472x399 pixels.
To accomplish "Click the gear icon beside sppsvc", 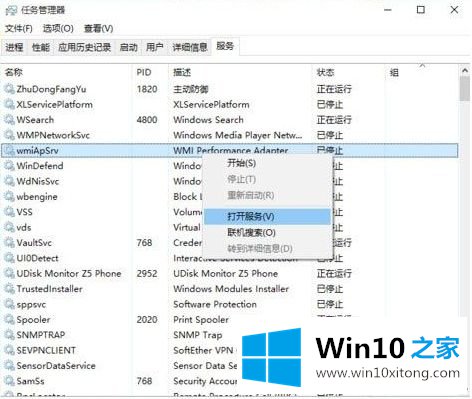I will click(x=9, y=304).
